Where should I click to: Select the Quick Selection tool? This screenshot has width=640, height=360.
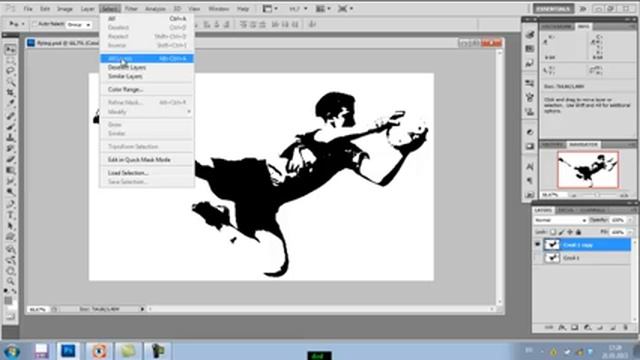10,82
